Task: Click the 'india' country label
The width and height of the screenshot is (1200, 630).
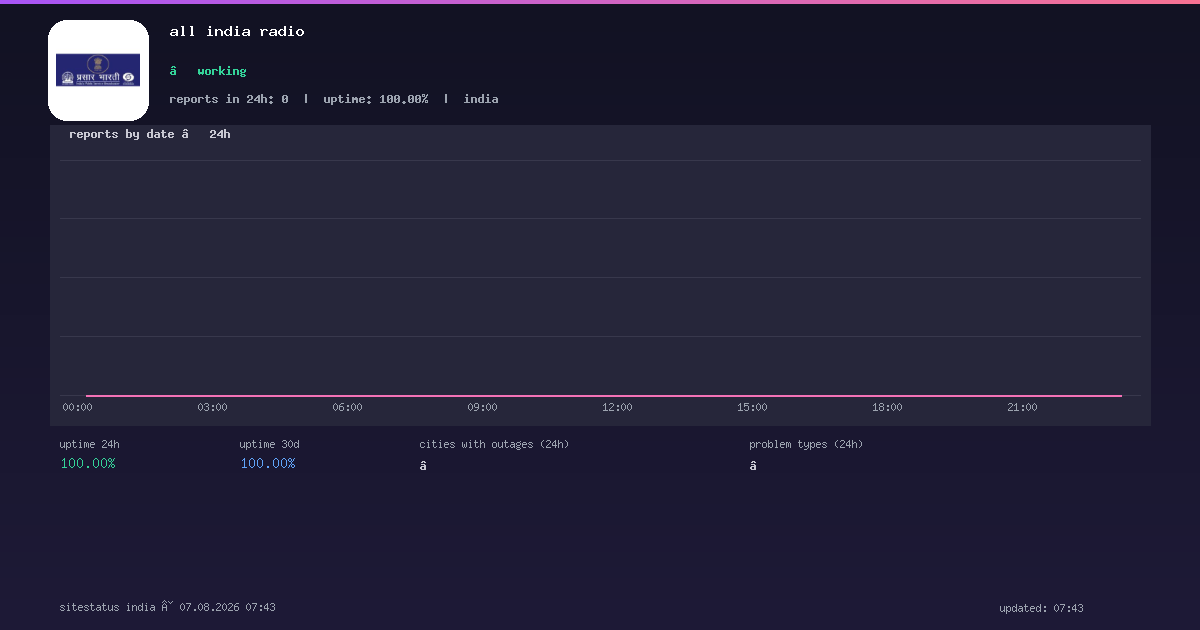Action: 481,99
